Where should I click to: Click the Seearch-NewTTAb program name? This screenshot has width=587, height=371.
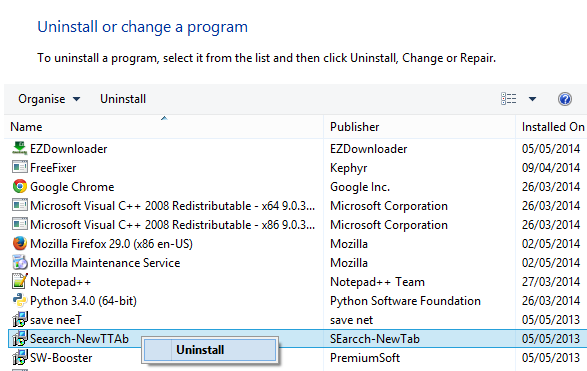pos(79,339)
